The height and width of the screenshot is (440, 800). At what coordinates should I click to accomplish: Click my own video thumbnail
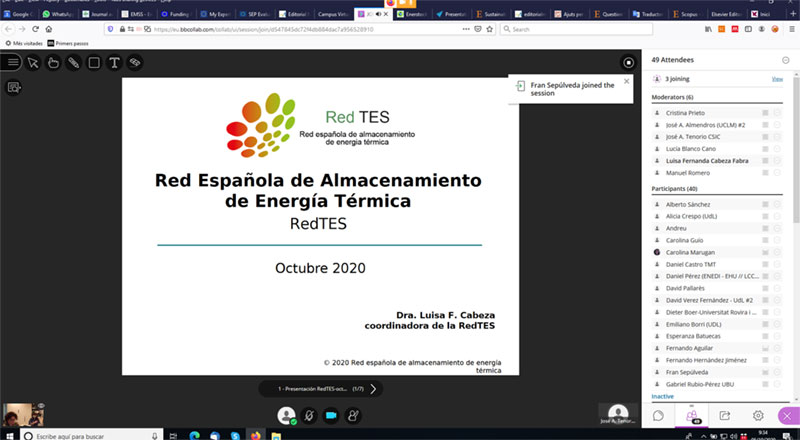pyautogui.click(x=23, y=414)
